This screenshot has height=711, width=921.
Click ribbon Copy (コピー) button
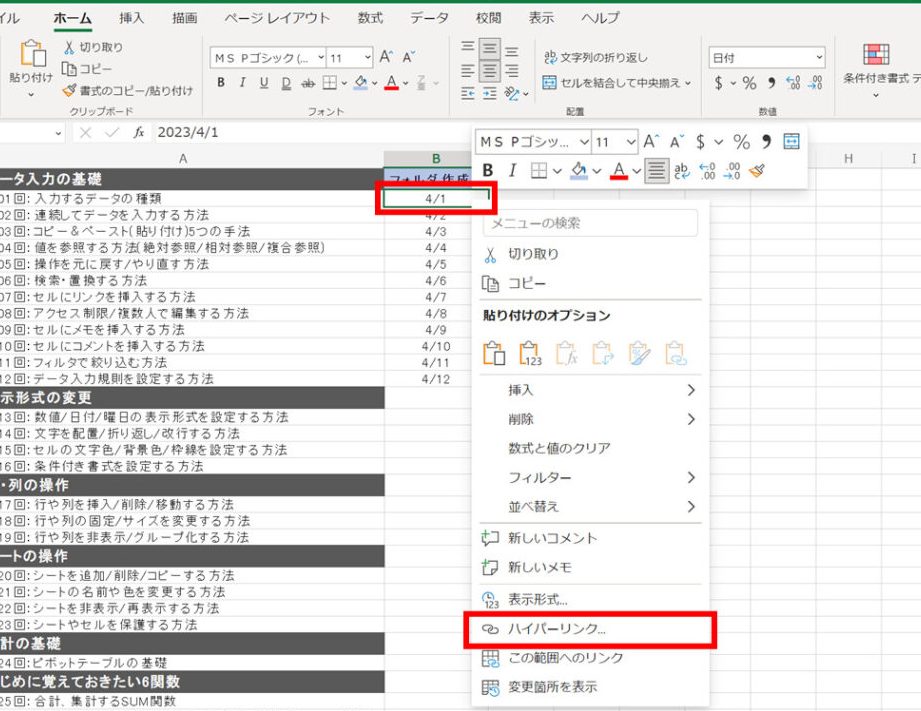[x=86, y=69]
